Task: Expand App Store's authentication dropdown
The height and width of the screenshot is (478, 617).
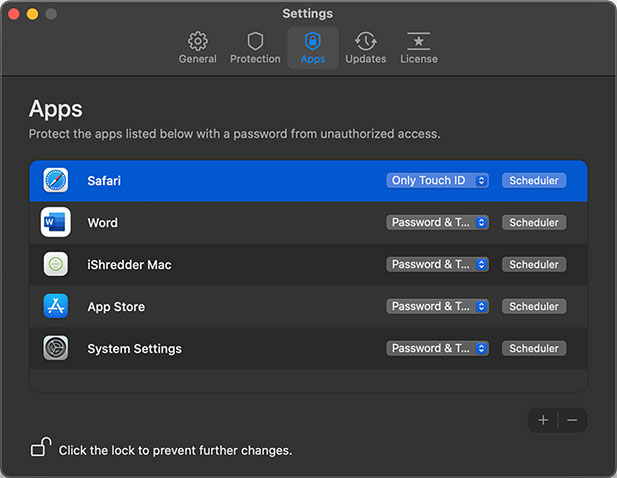Action: point(437,307)
